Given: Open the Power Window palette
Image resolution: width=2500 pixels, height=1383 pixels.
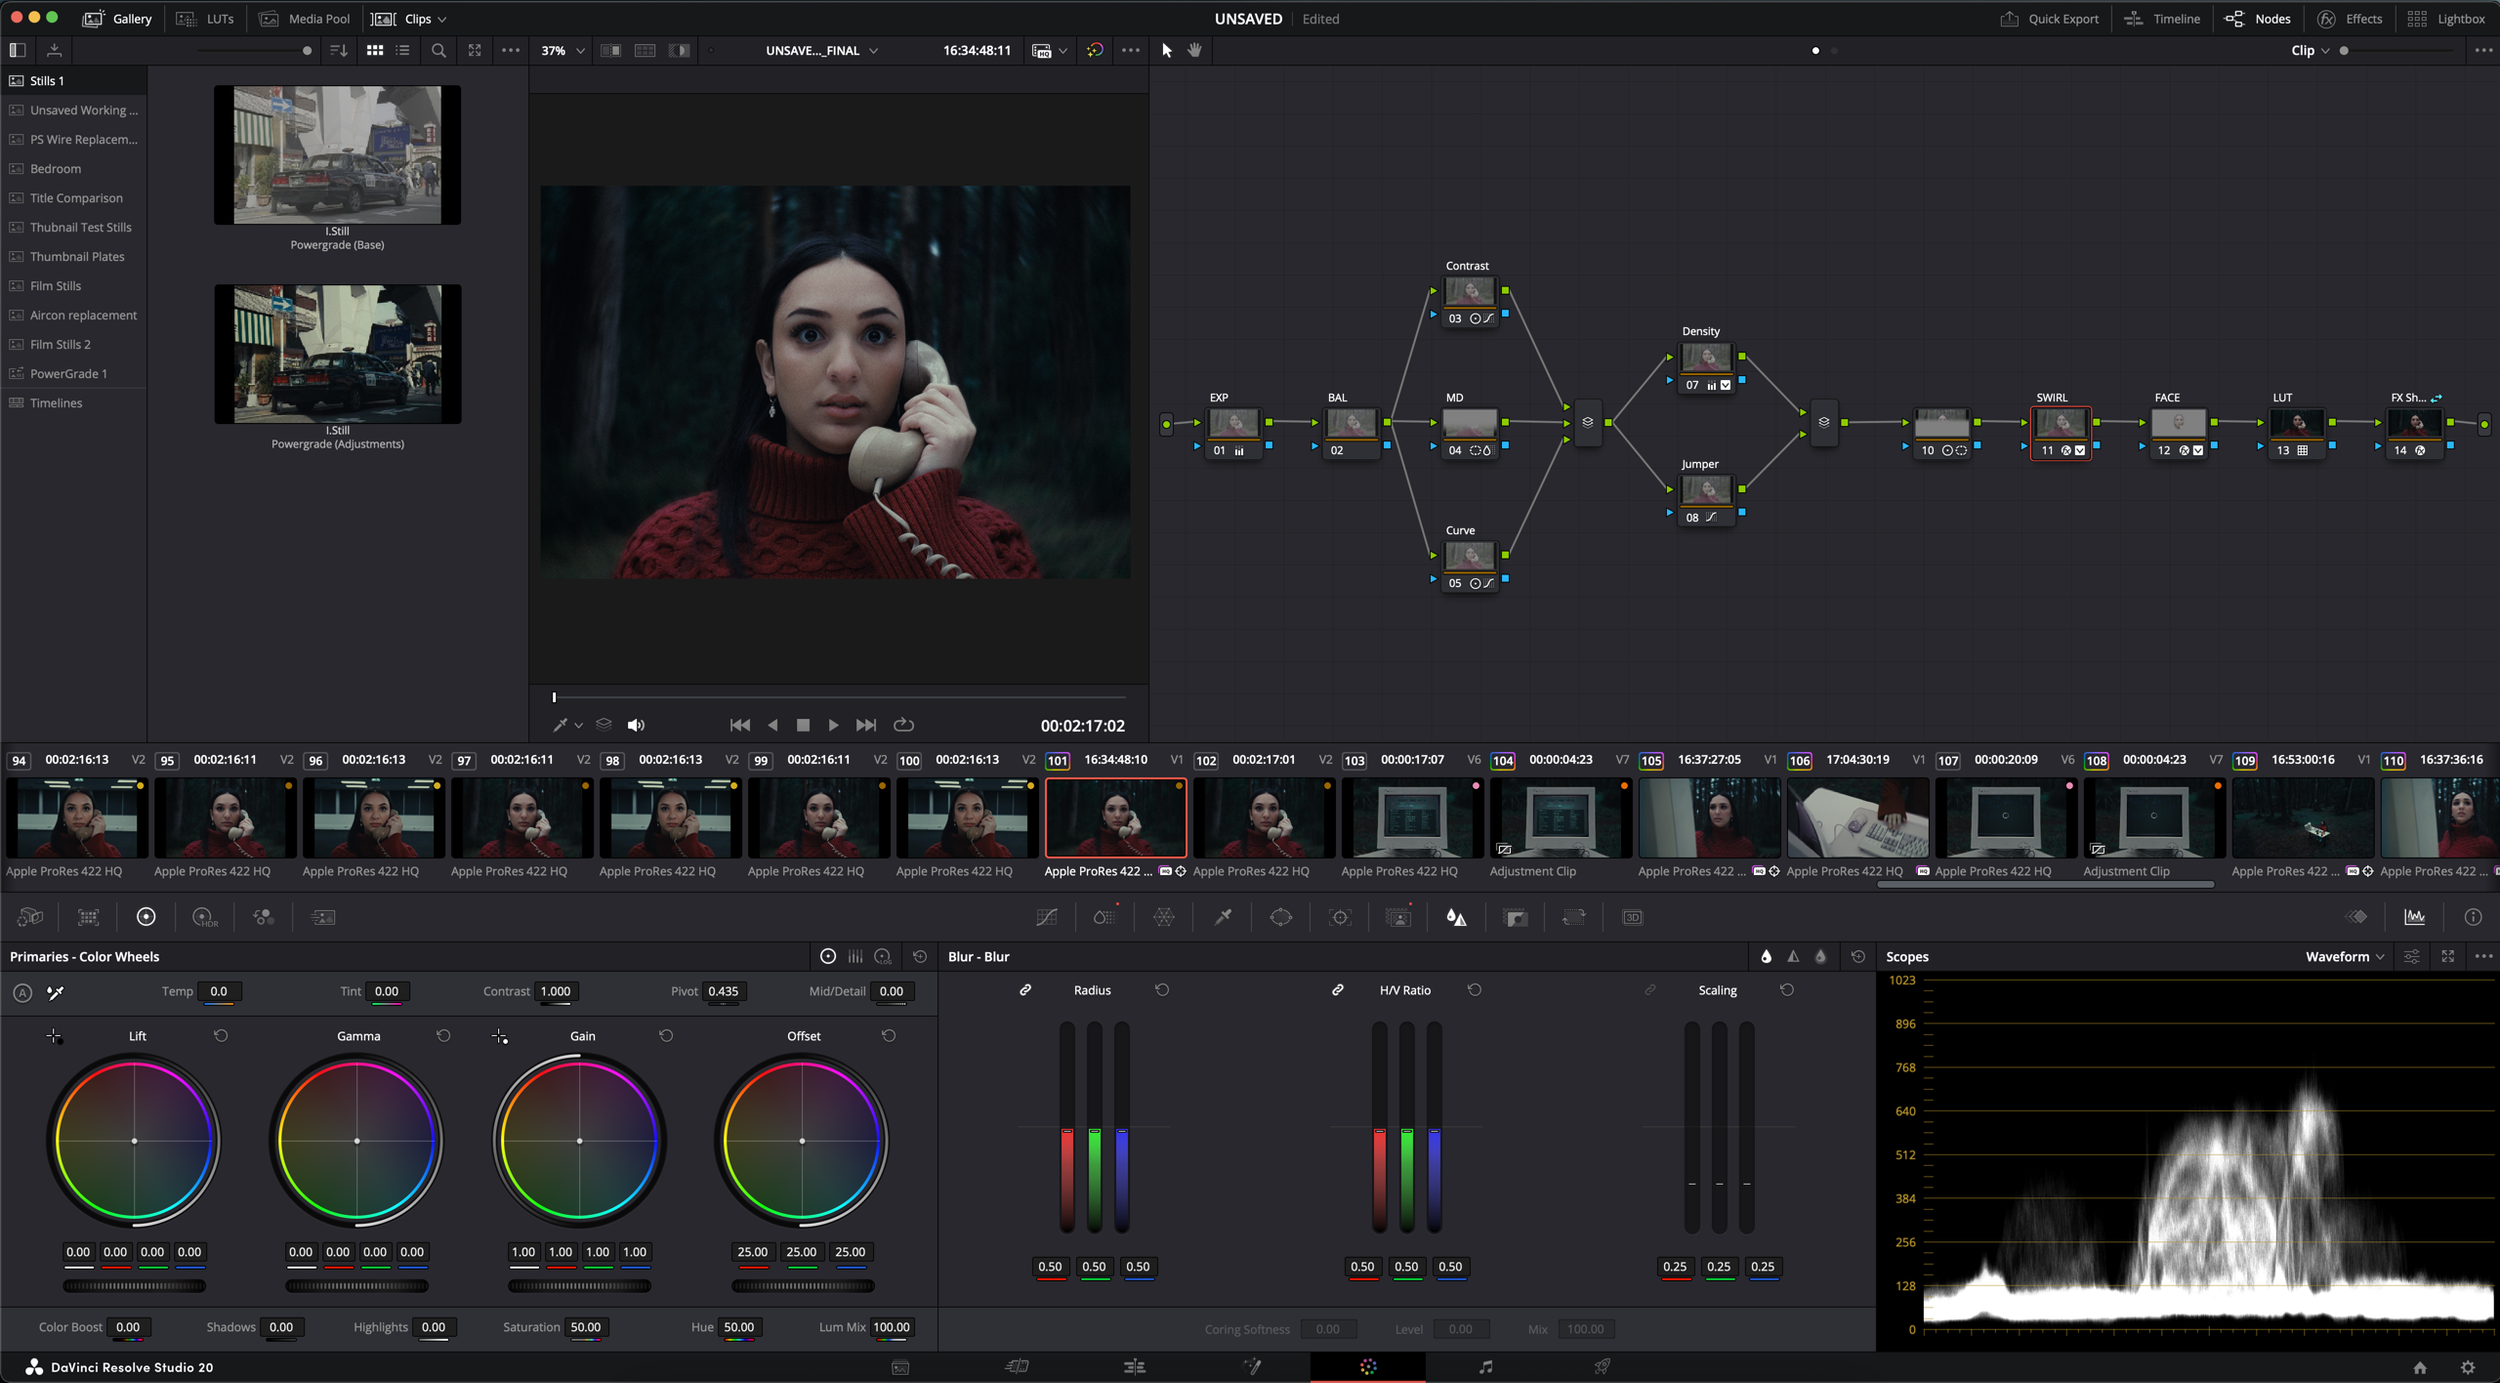Looking at the screenshot, I should [x=1281, y=917].
